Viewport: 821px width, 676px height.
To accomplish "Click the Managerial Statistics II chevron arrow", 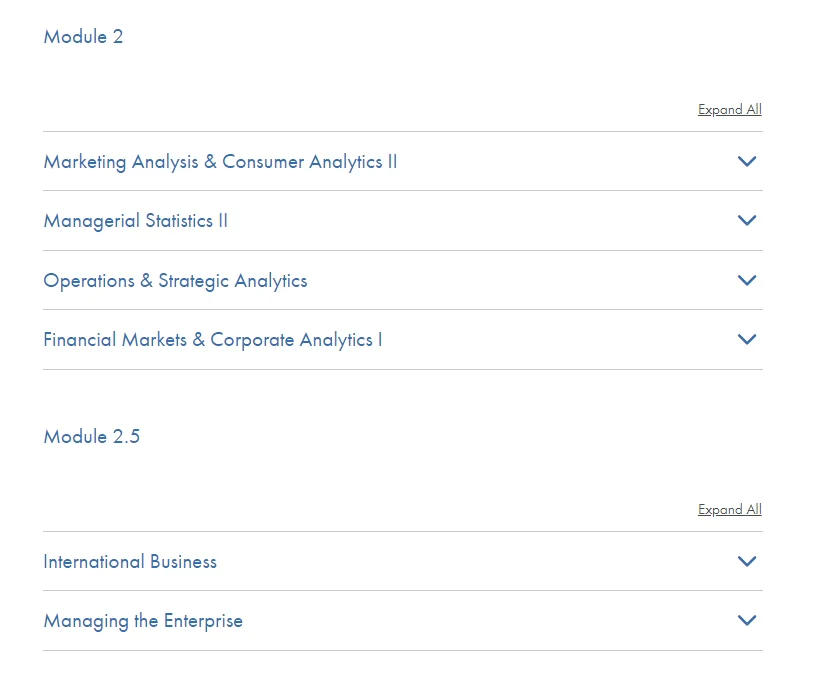I will pos(746,220).
